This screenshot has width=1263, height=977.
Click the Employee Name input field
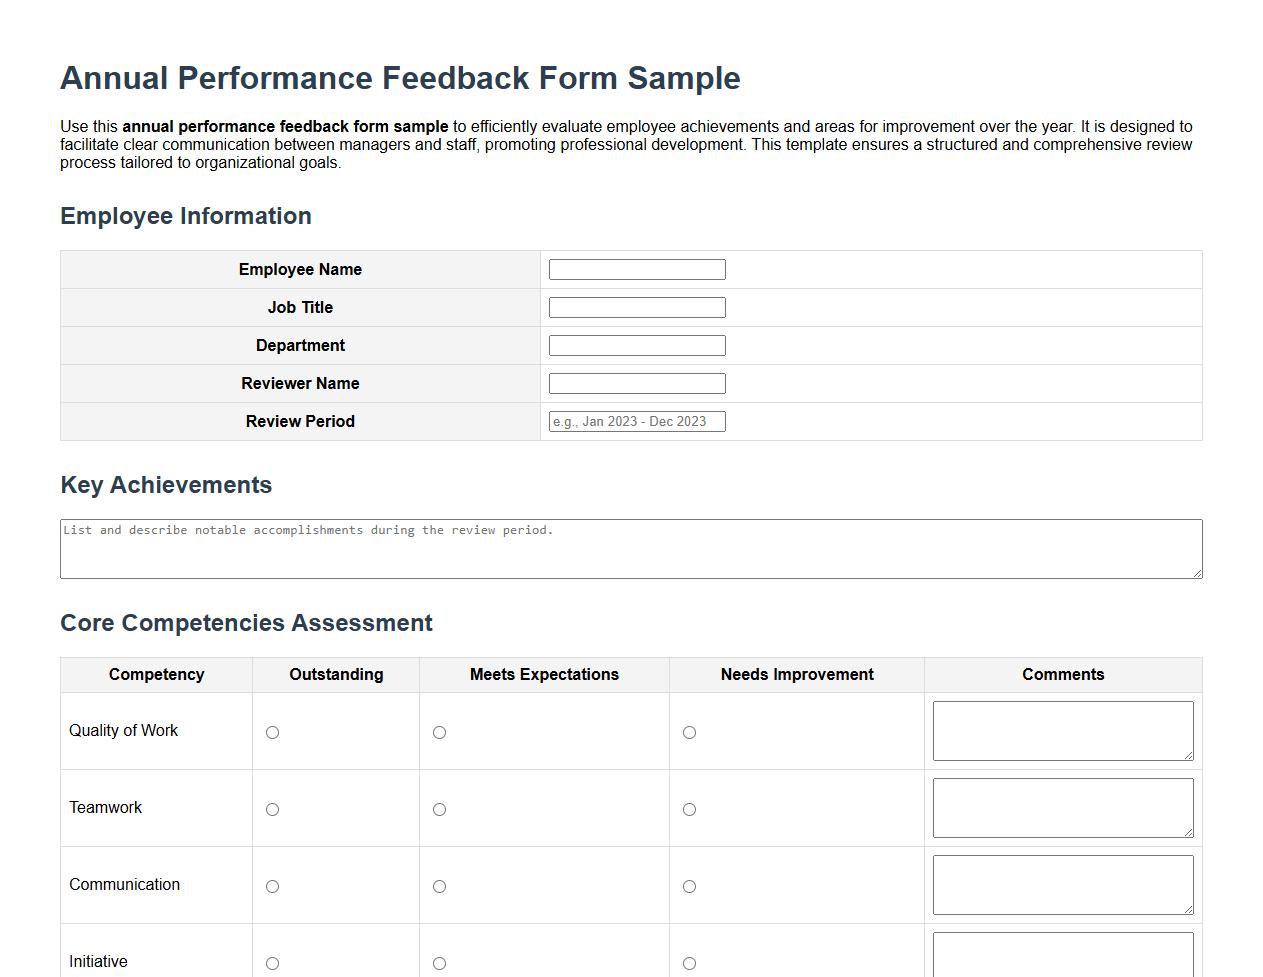(x=636, y=269)
